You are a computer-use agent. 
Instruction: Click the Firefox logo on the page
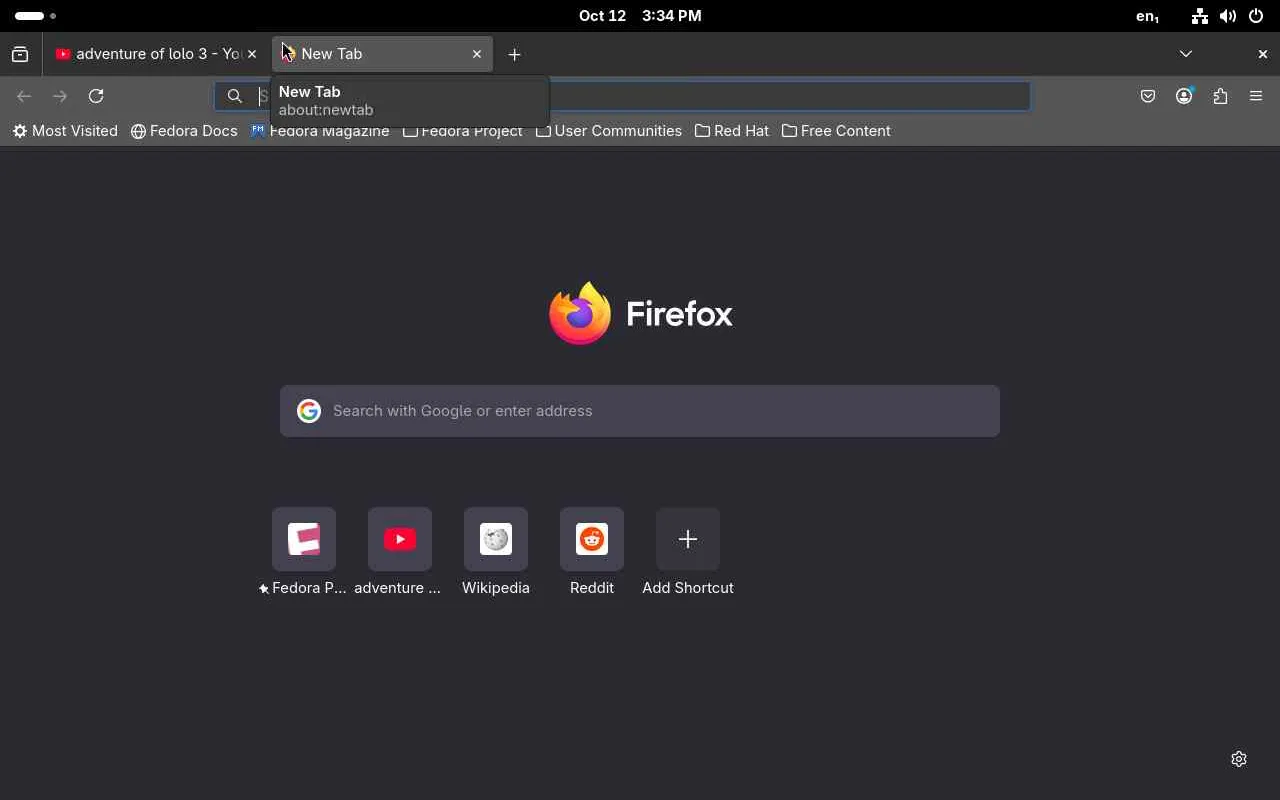640,314
